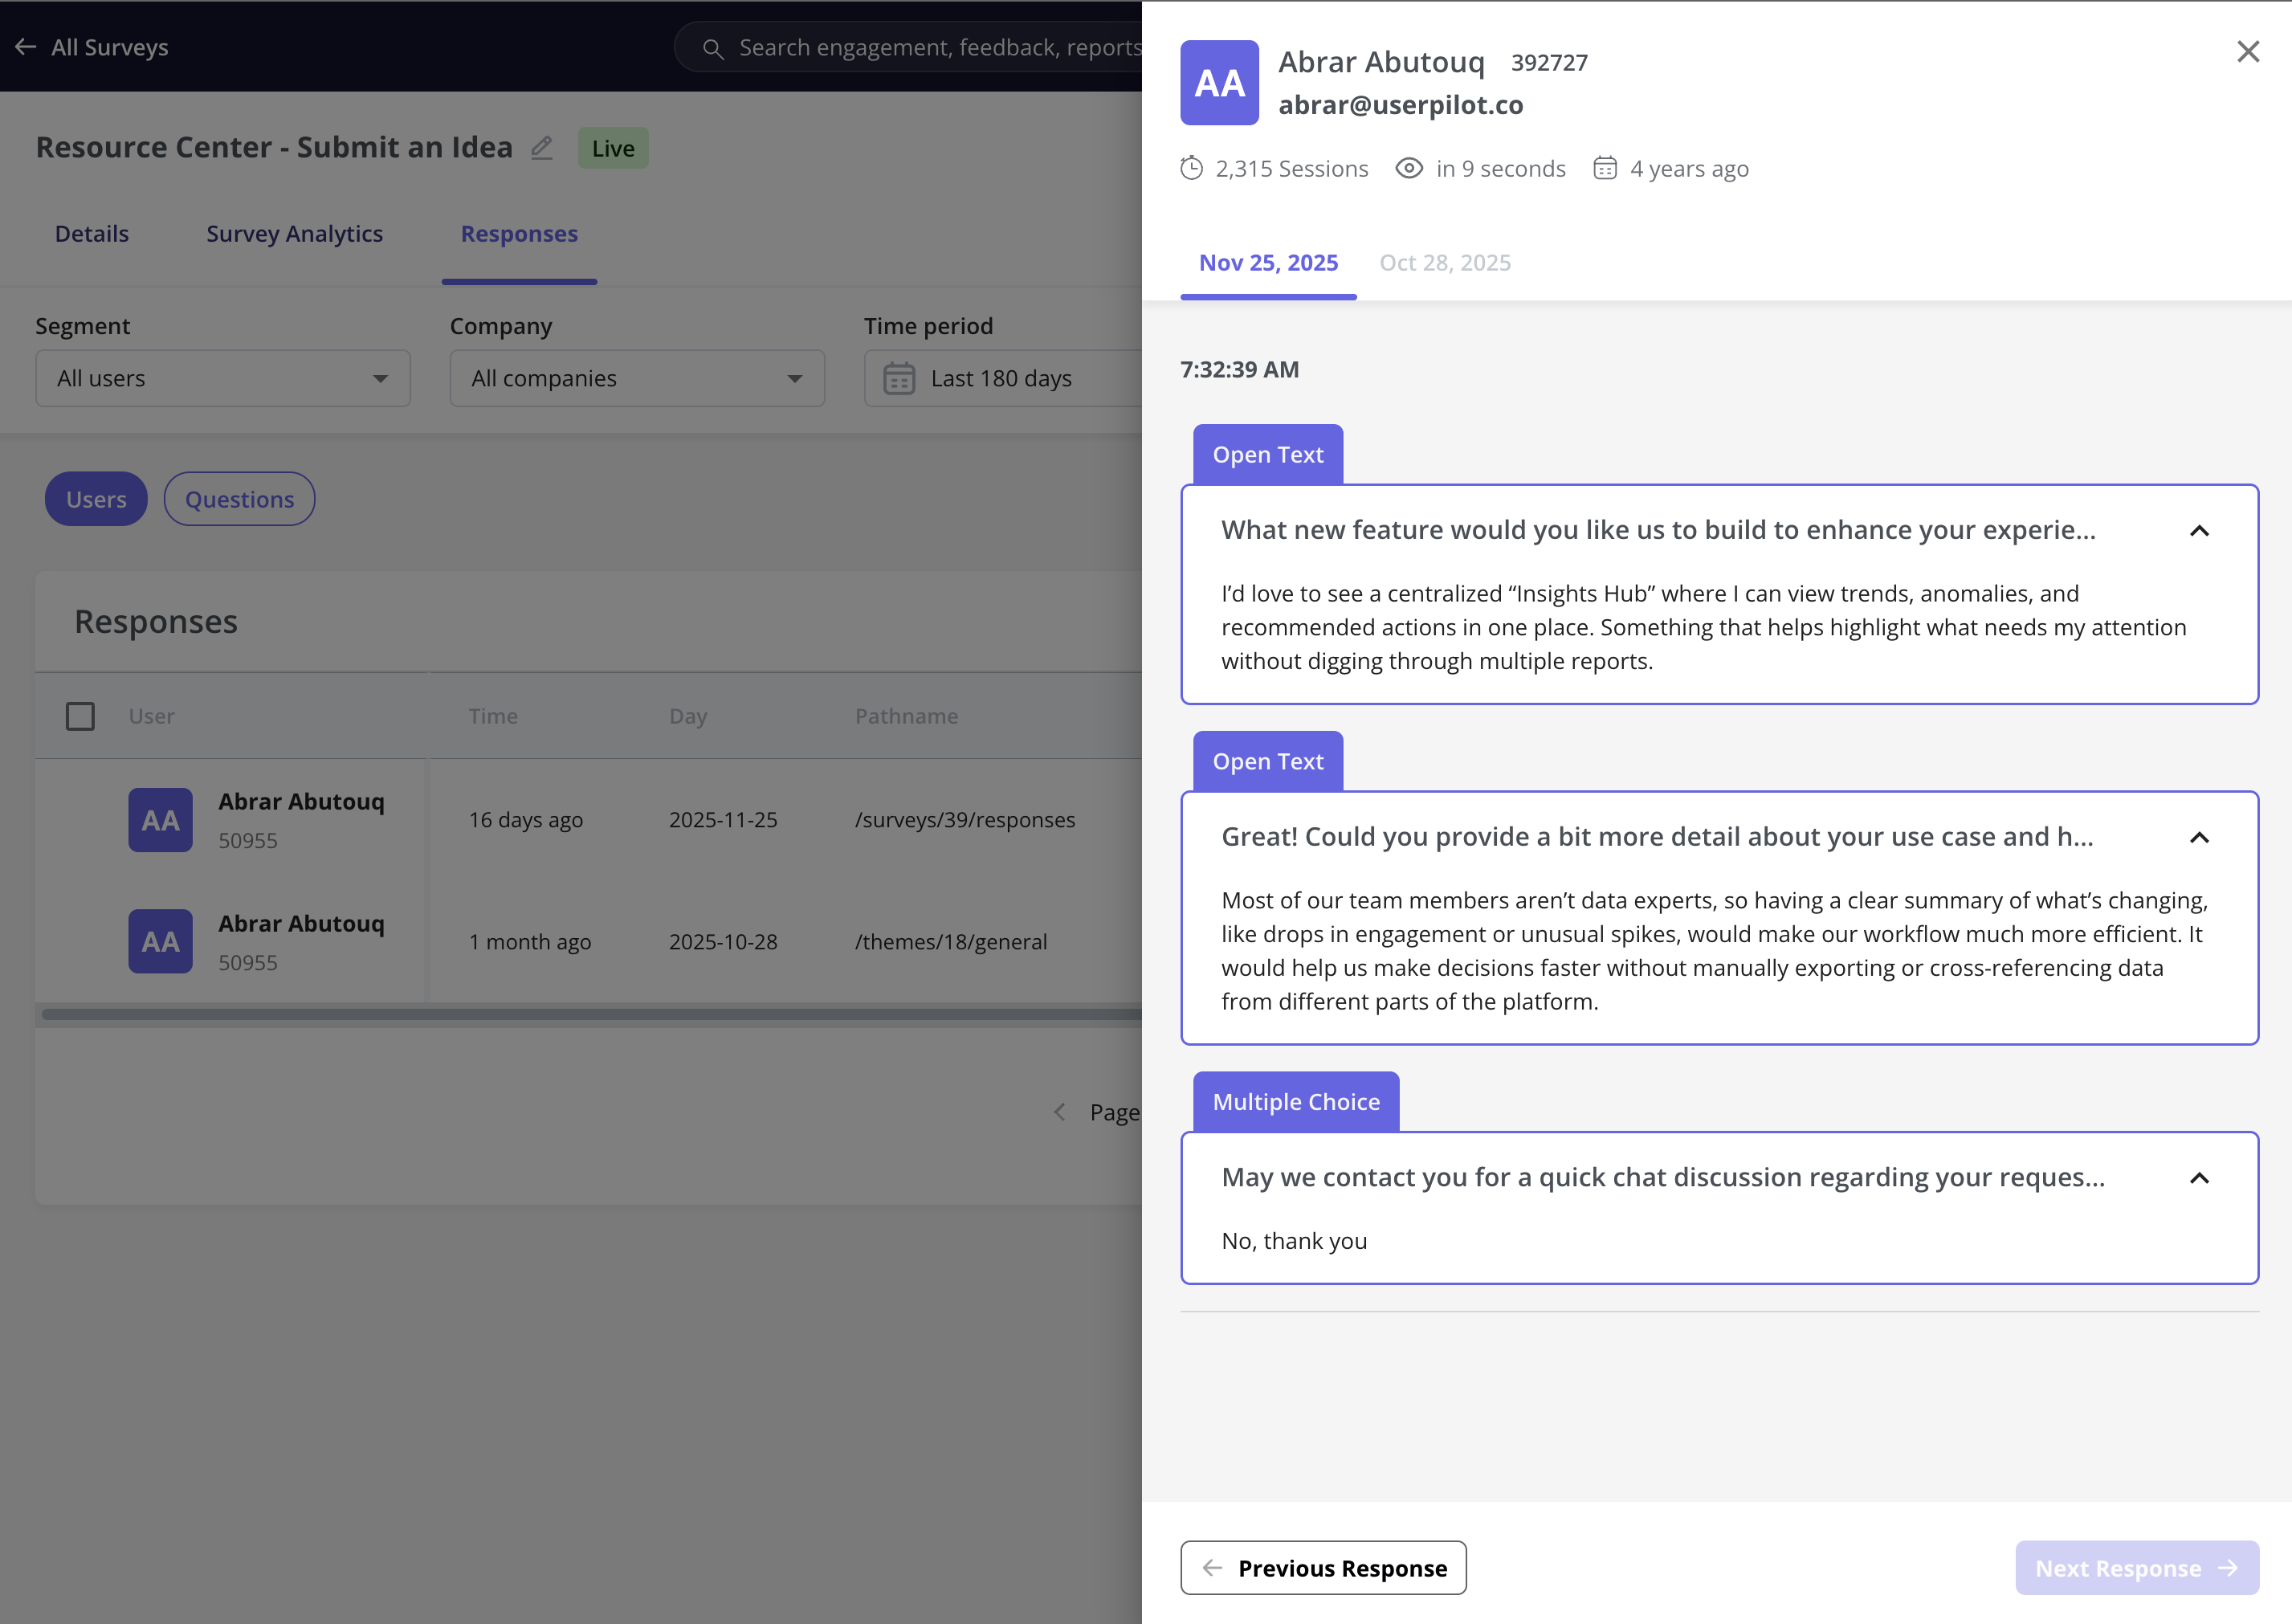The width and height of the screenshot is (2292, 1624).
Task: Switch to the Users view pill
Action: [x=96, y=499]
